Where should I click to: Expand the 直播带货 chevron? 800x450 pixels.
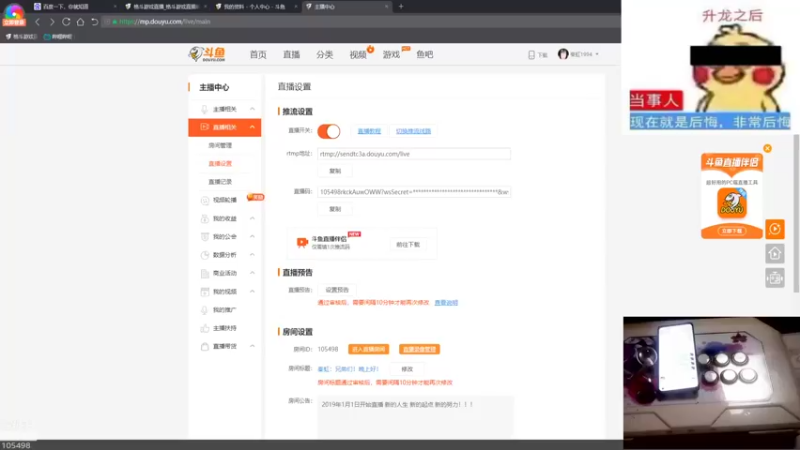(252, 346)
